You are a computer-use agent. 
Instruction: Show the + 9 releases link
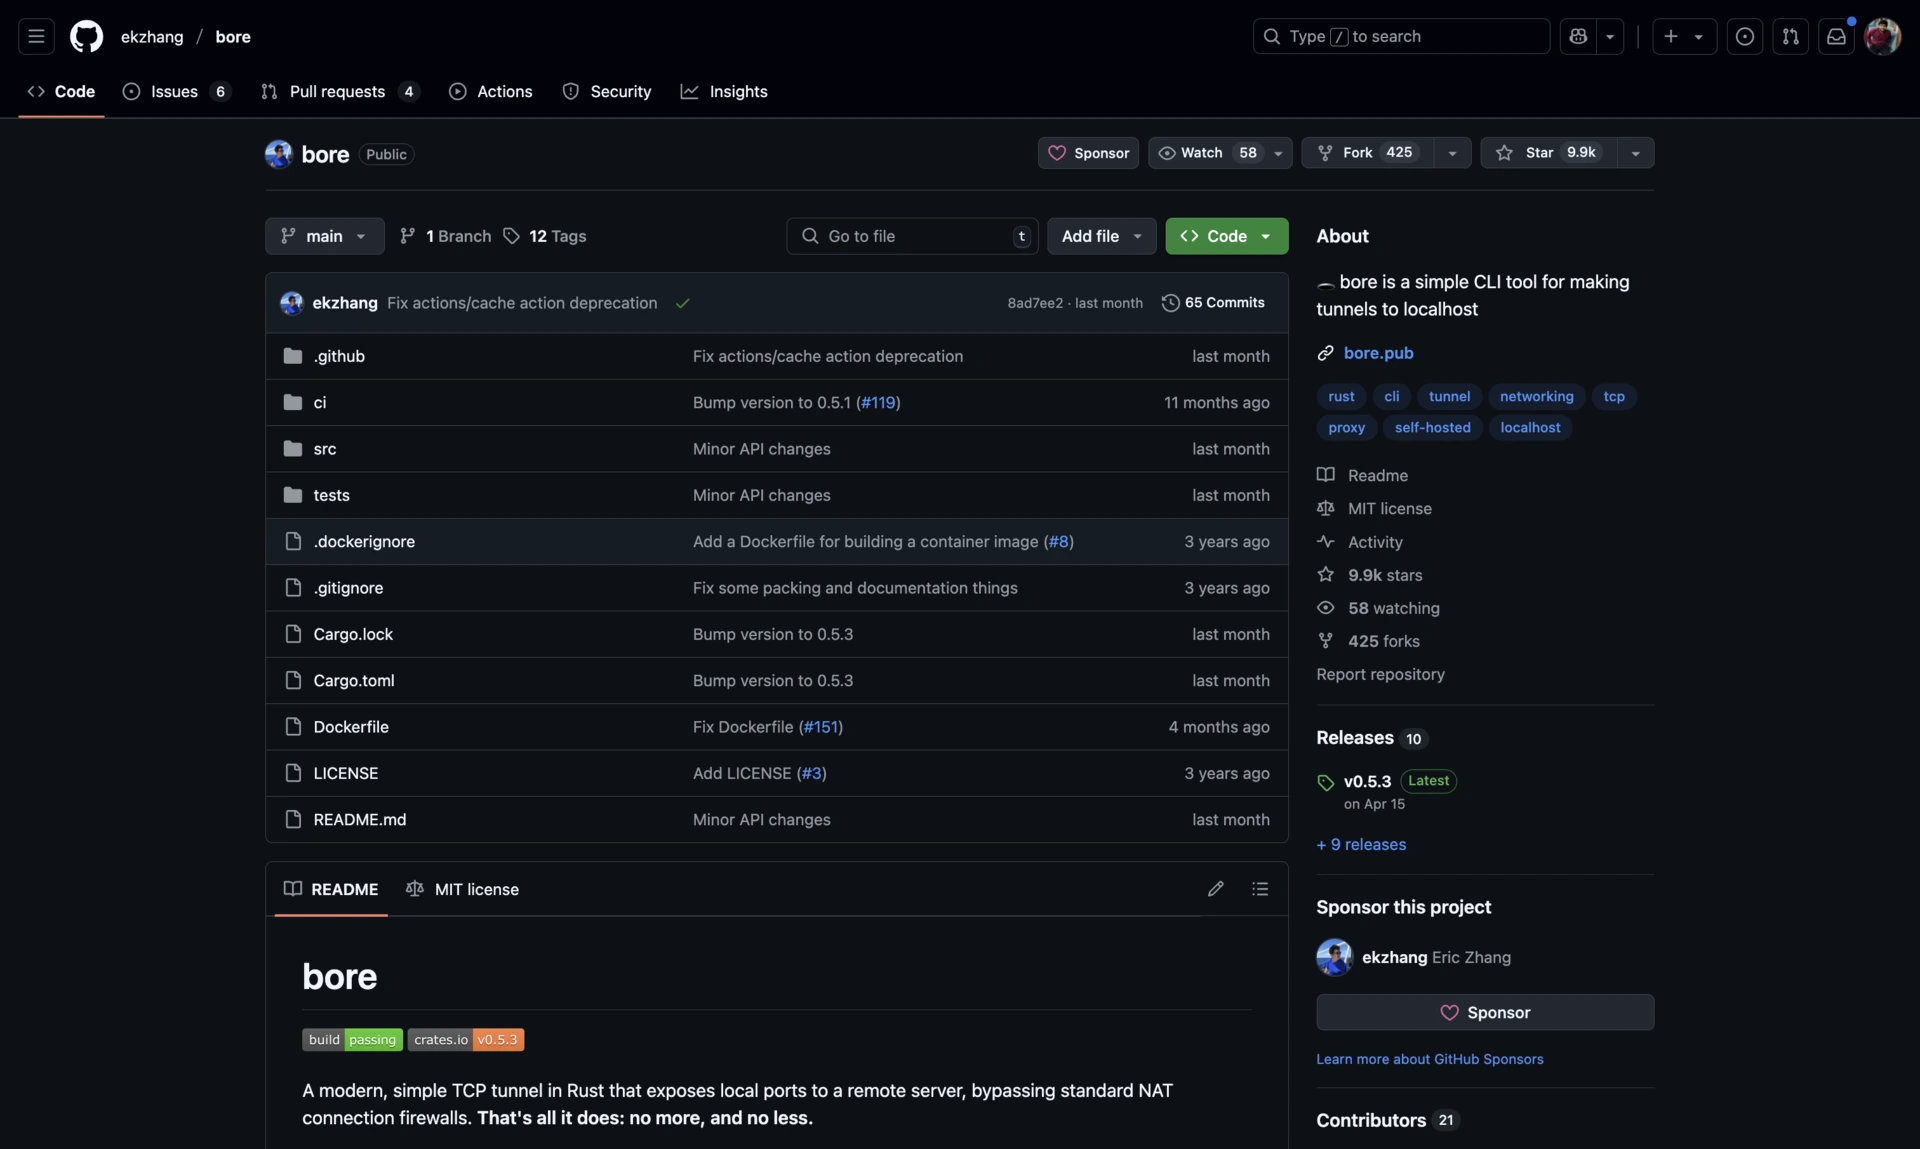click(x=1361, y=845)
